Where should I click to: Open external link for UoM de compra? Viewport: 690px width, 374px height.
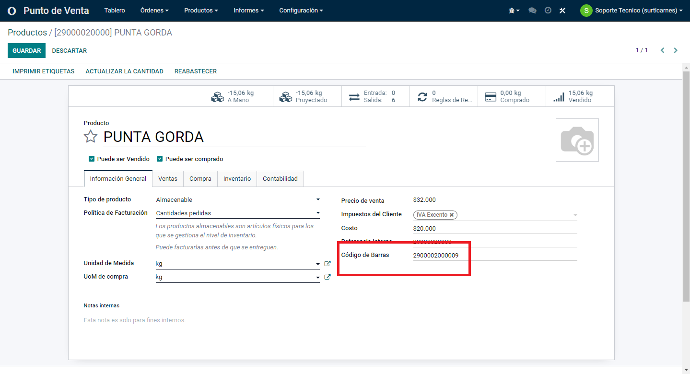(327, 277)
